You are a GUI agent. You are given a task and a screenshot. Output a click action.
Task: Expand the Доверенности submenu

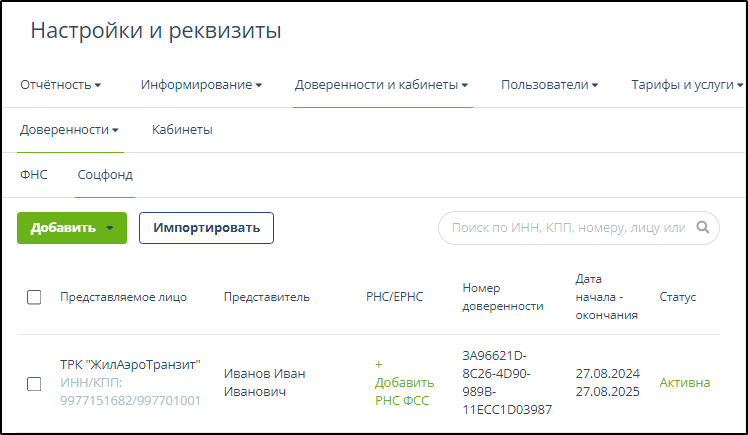(x=69, y=130)
